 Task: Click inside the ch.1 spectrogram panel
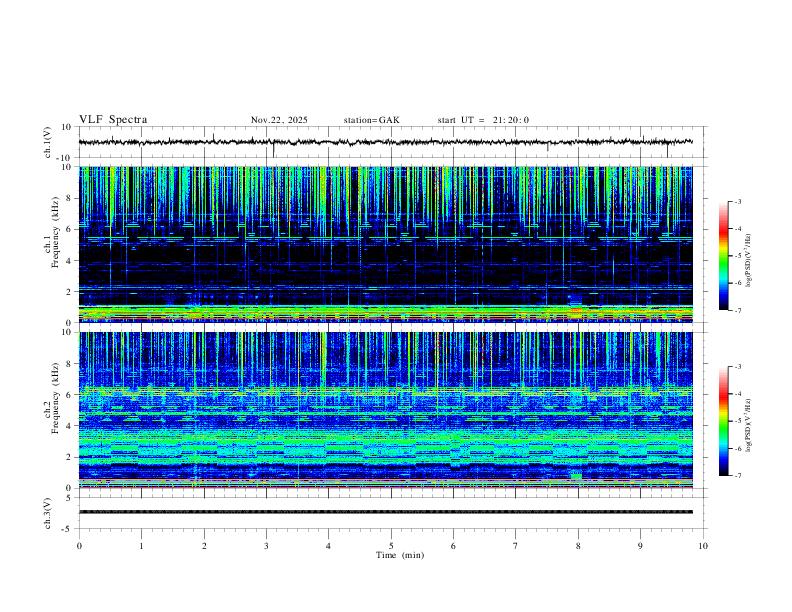(386, 244)
